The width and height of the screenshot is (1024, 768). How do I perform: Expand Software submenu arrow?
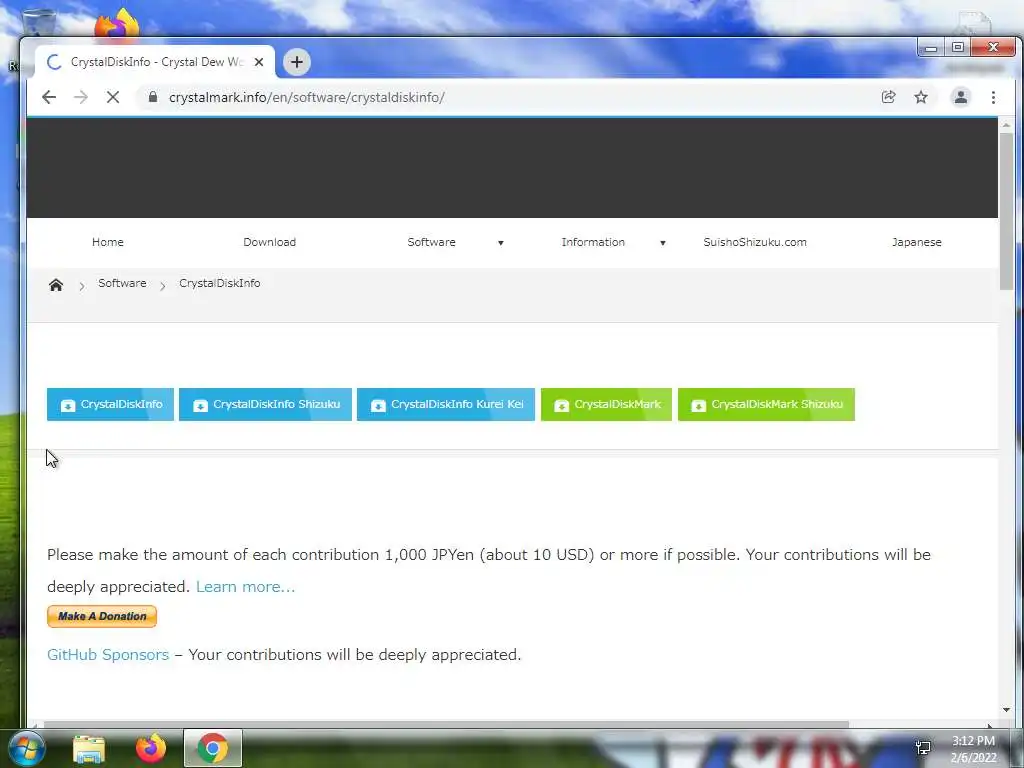pos(501,243)
